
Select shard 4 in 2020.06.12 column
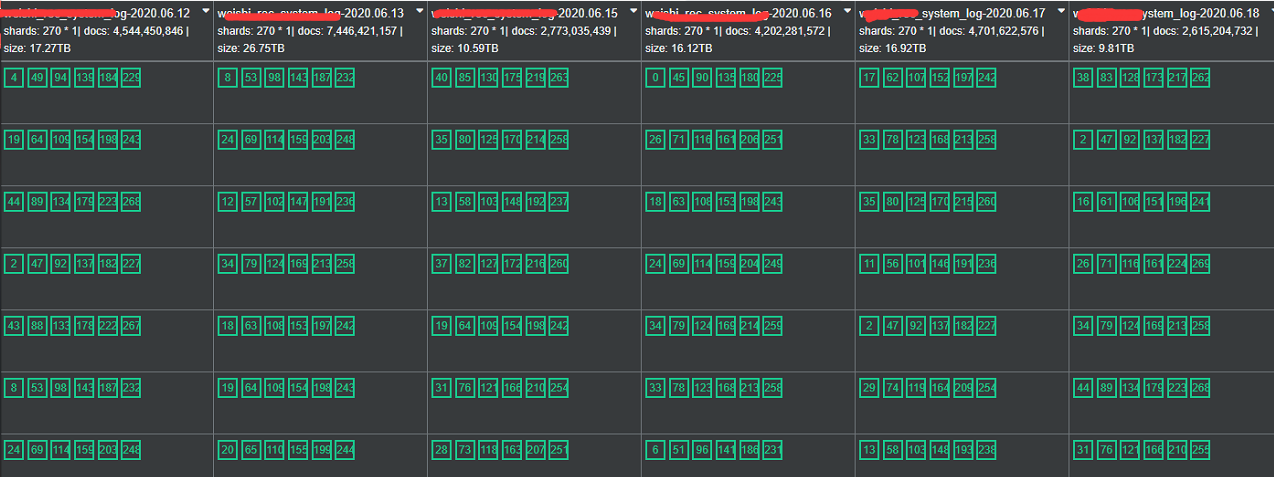(14, 78)
